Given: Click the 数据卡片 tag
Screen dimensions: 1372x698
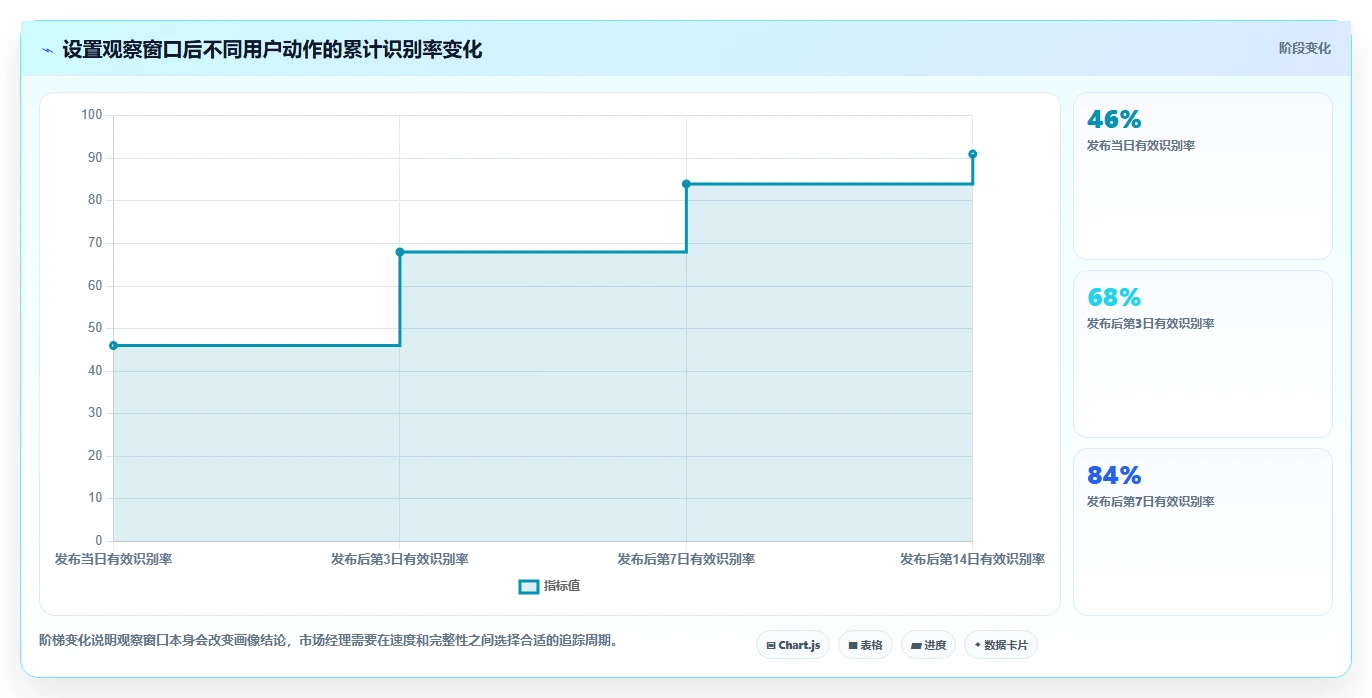Looking at the screenshot, I should (1000, 645).
